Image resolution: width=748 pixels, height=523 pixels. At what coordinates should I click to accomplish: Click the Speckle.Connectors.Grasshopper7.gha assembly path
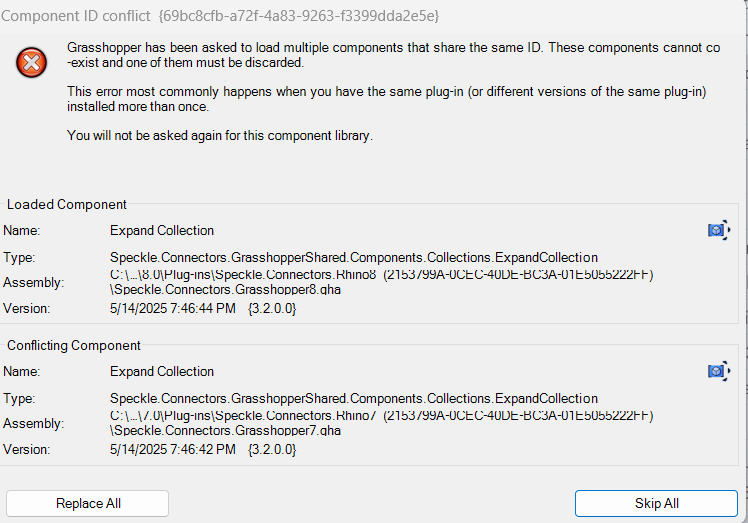tap(225, 430)
